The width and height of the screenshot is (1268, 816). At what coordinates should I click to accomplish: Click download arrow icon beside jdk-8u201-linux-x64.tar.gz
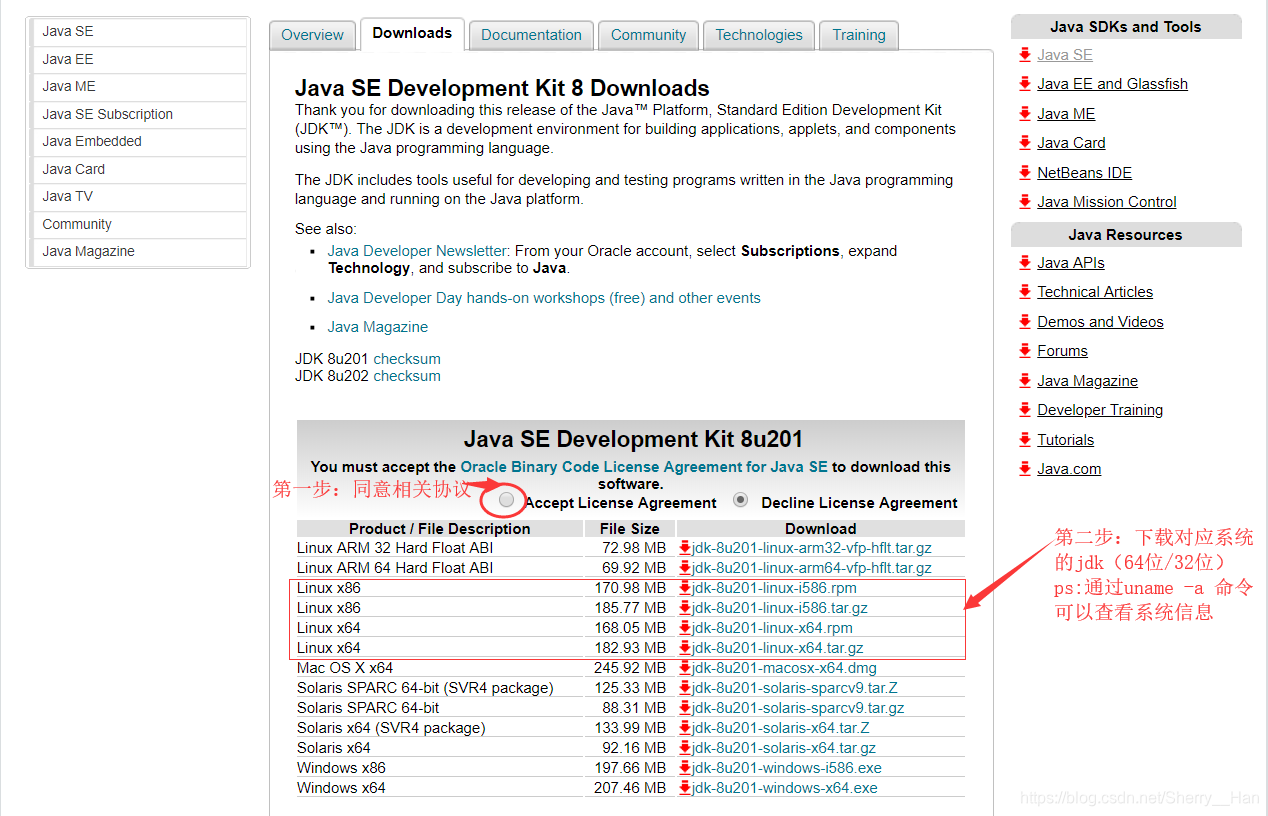pyautogui.click(x=685, y=648)
